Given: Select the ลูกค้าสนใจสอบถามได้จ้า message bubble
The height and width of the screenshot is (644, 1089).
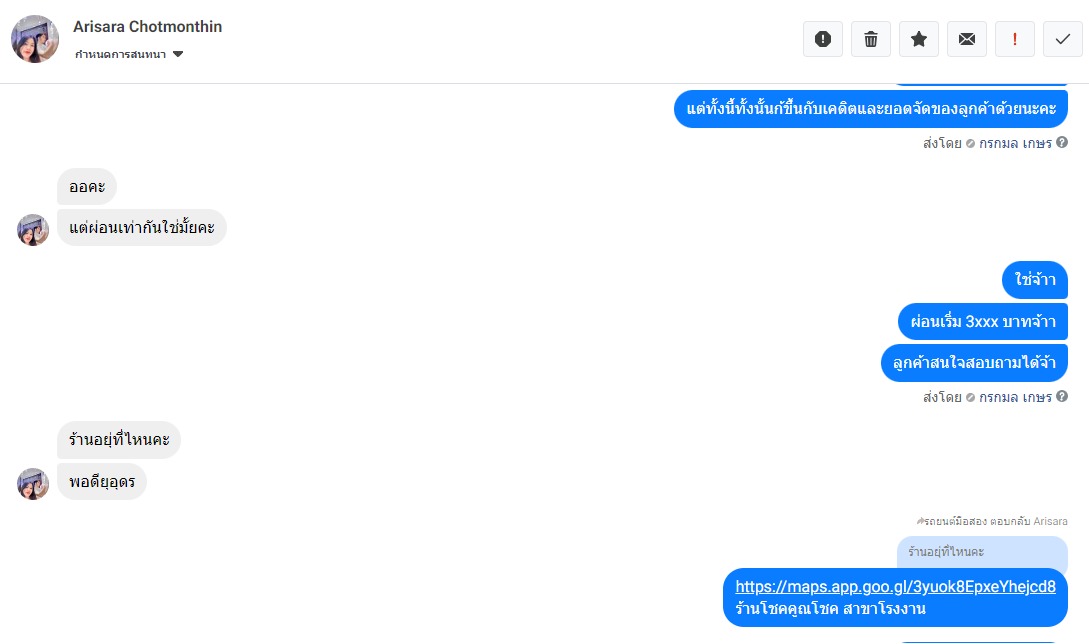Looking at the screenshot, I should pyautogui.click(x=974, y=363).
